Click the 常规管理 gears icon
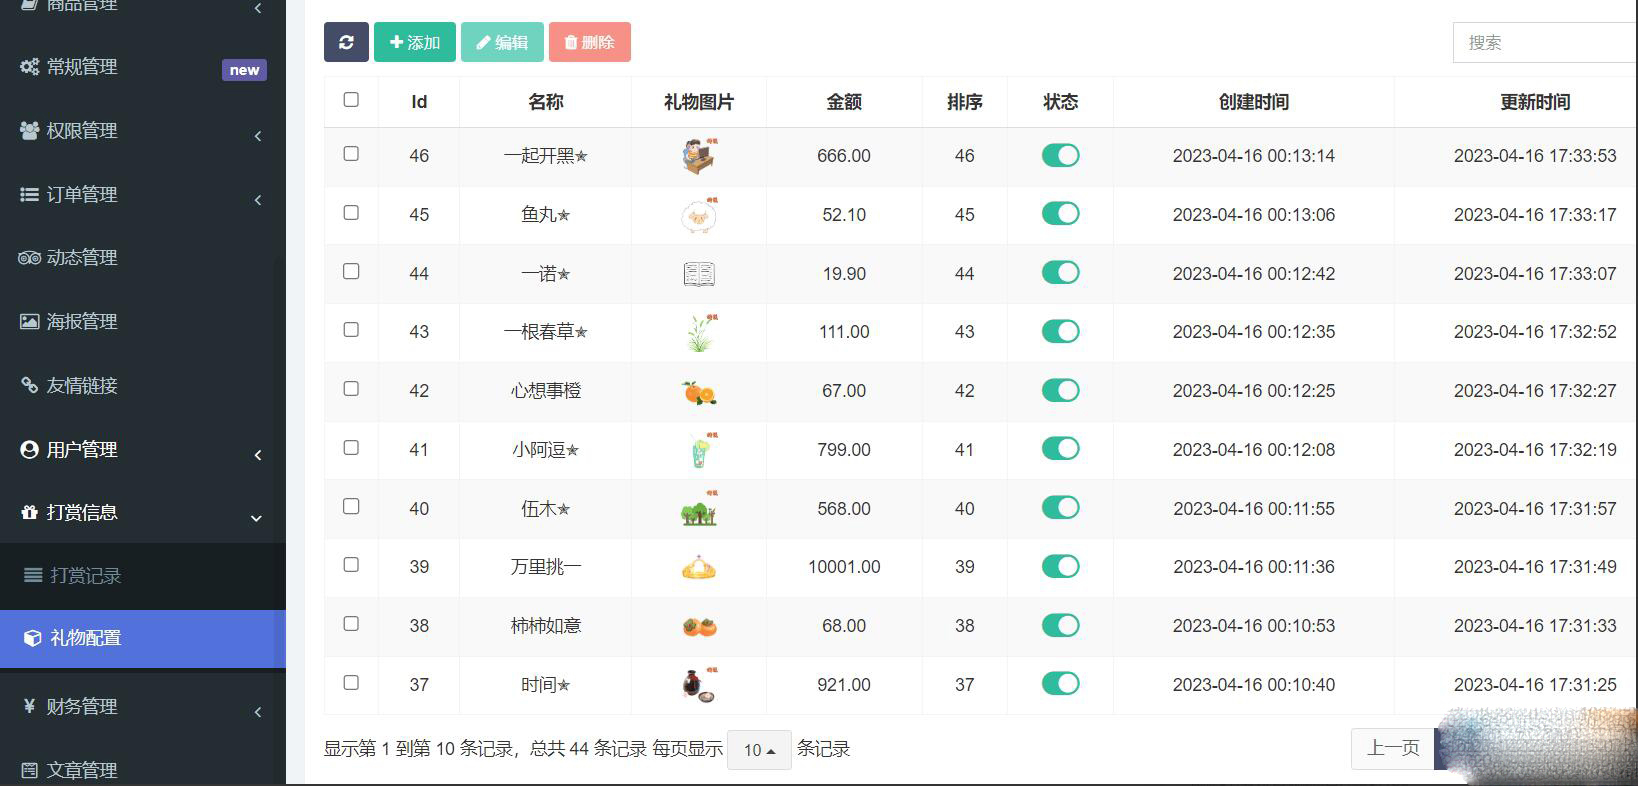Image resolution: width=1638 pixels, height=786 pixels. coord(29,67)
